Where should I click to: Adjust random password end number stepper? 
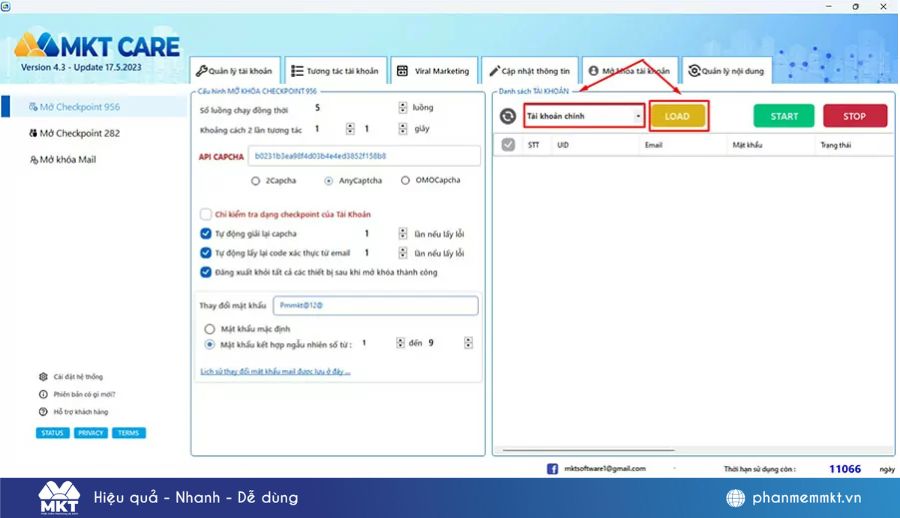click(468, 343)
